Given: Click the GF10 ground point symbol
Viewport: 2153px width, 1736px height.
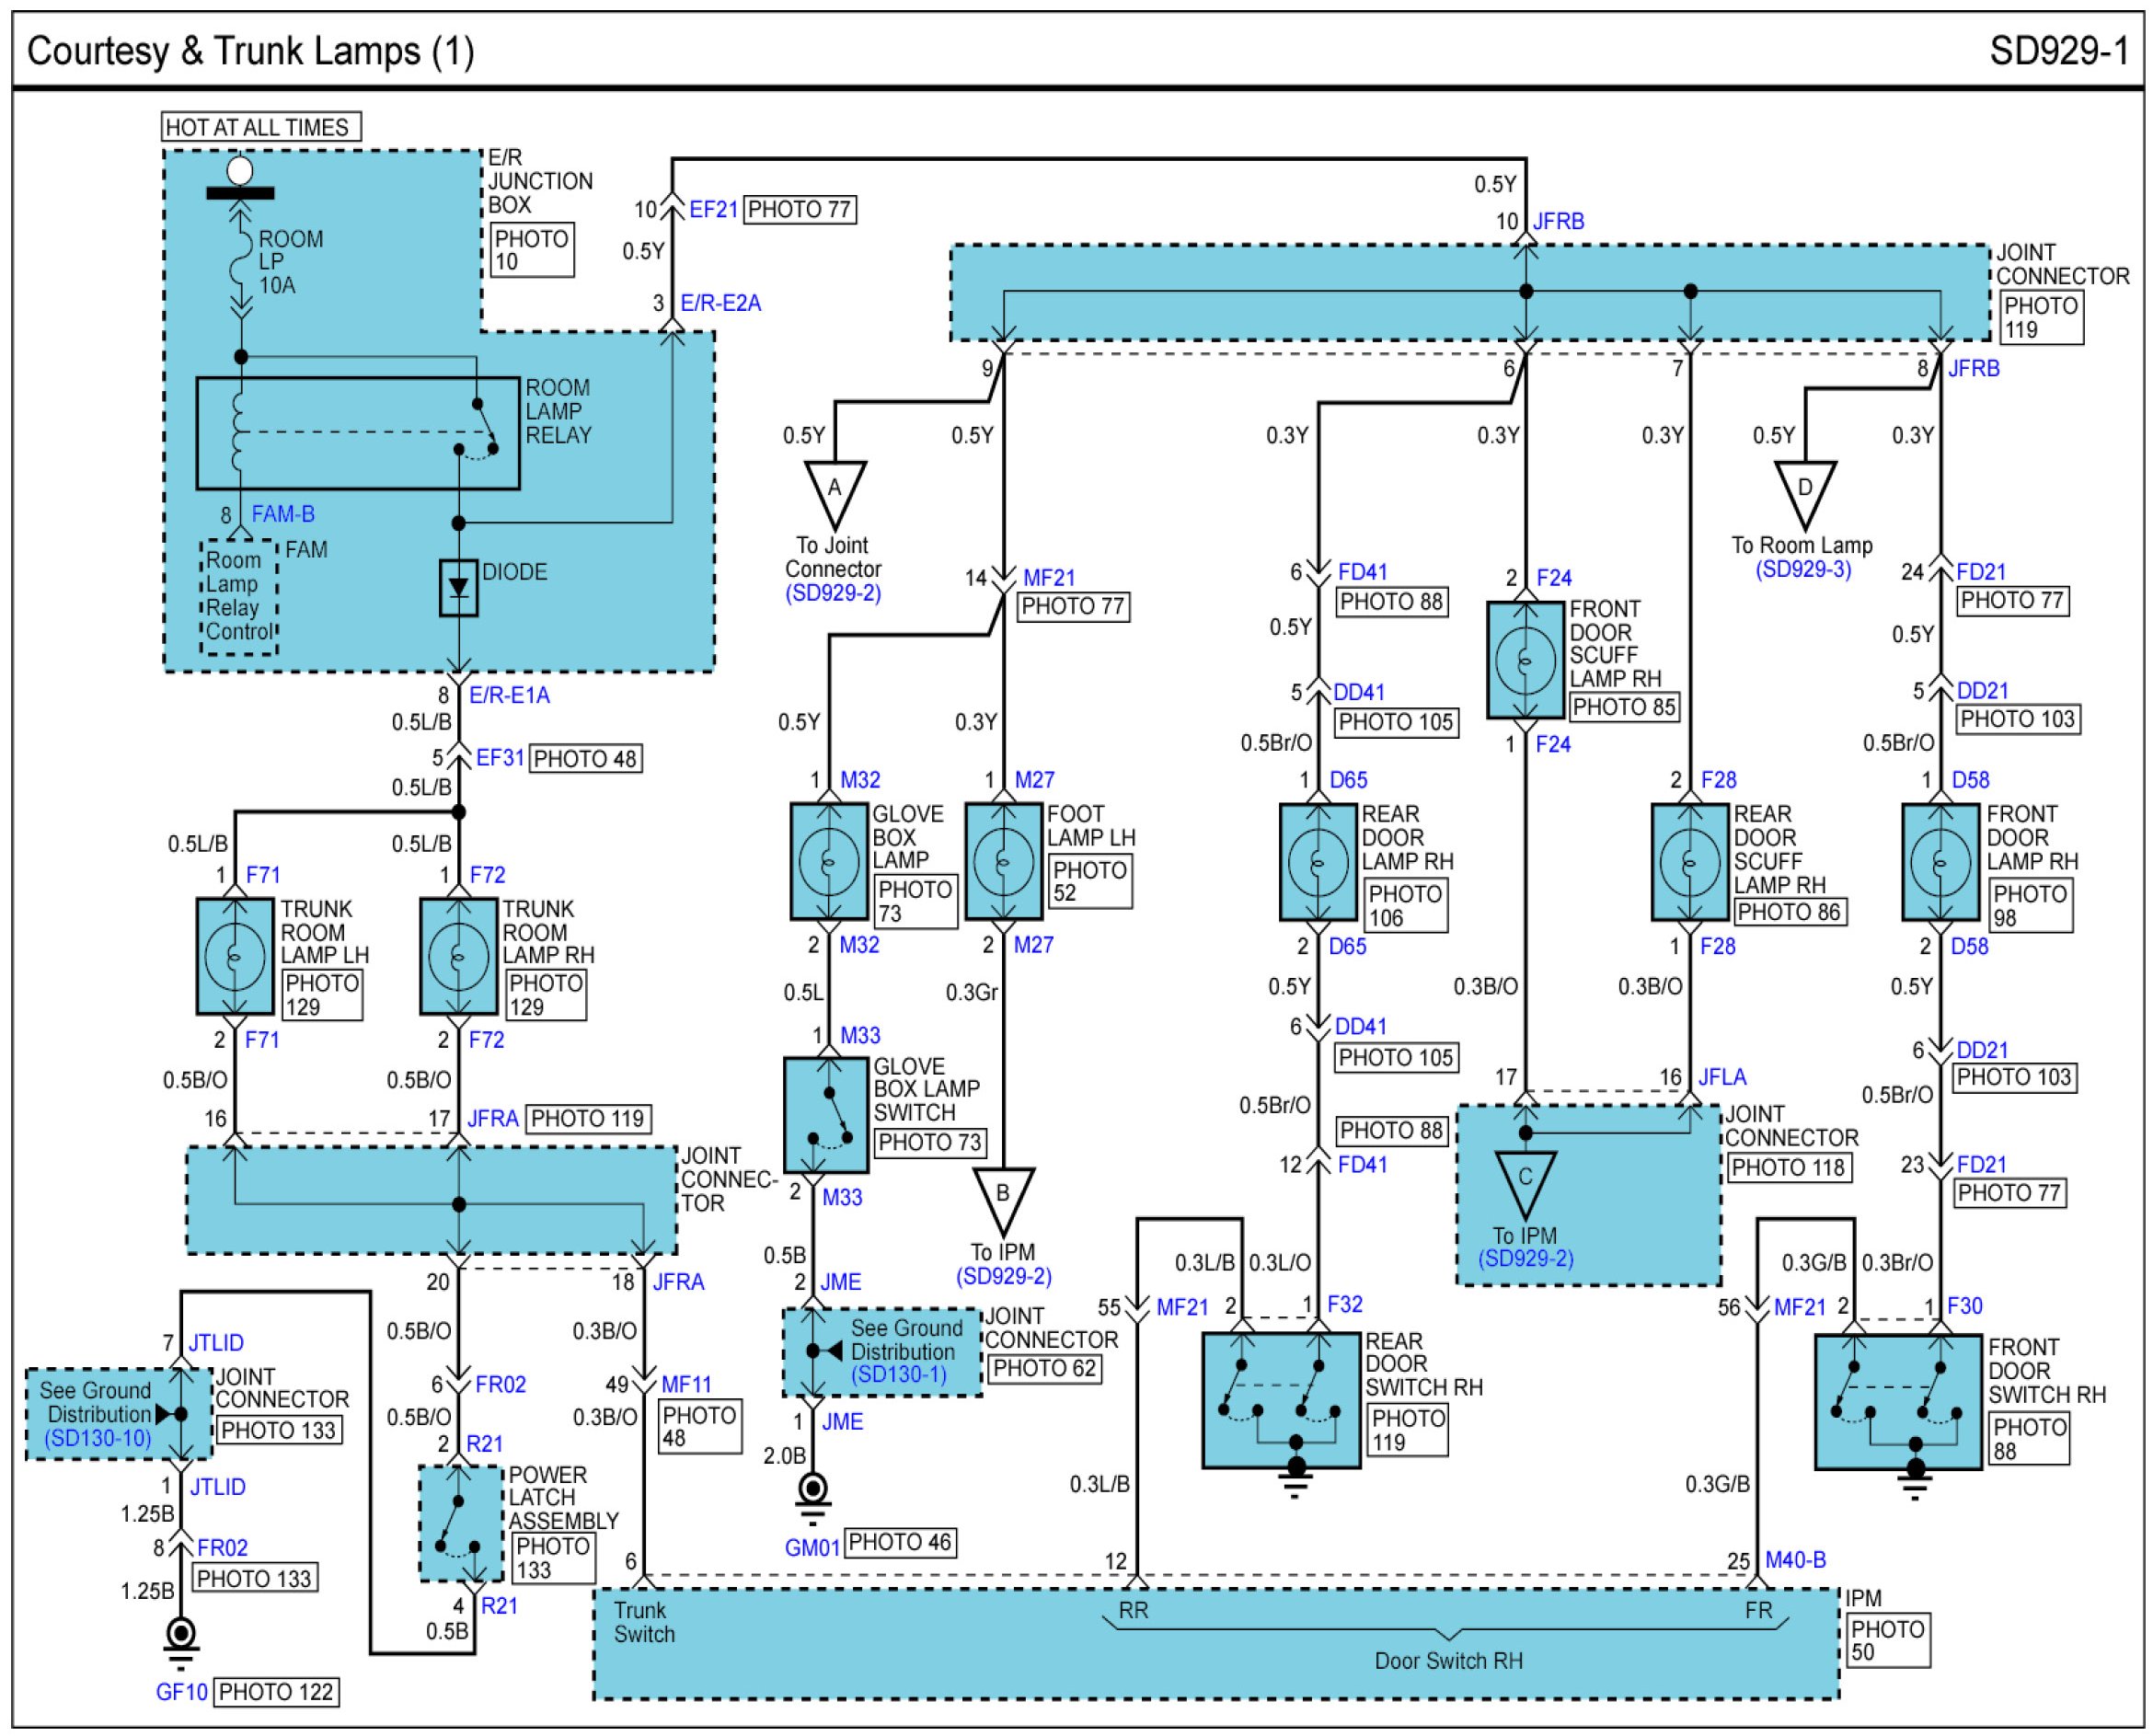Looking at the screenshot, I should pos(181,1636).
